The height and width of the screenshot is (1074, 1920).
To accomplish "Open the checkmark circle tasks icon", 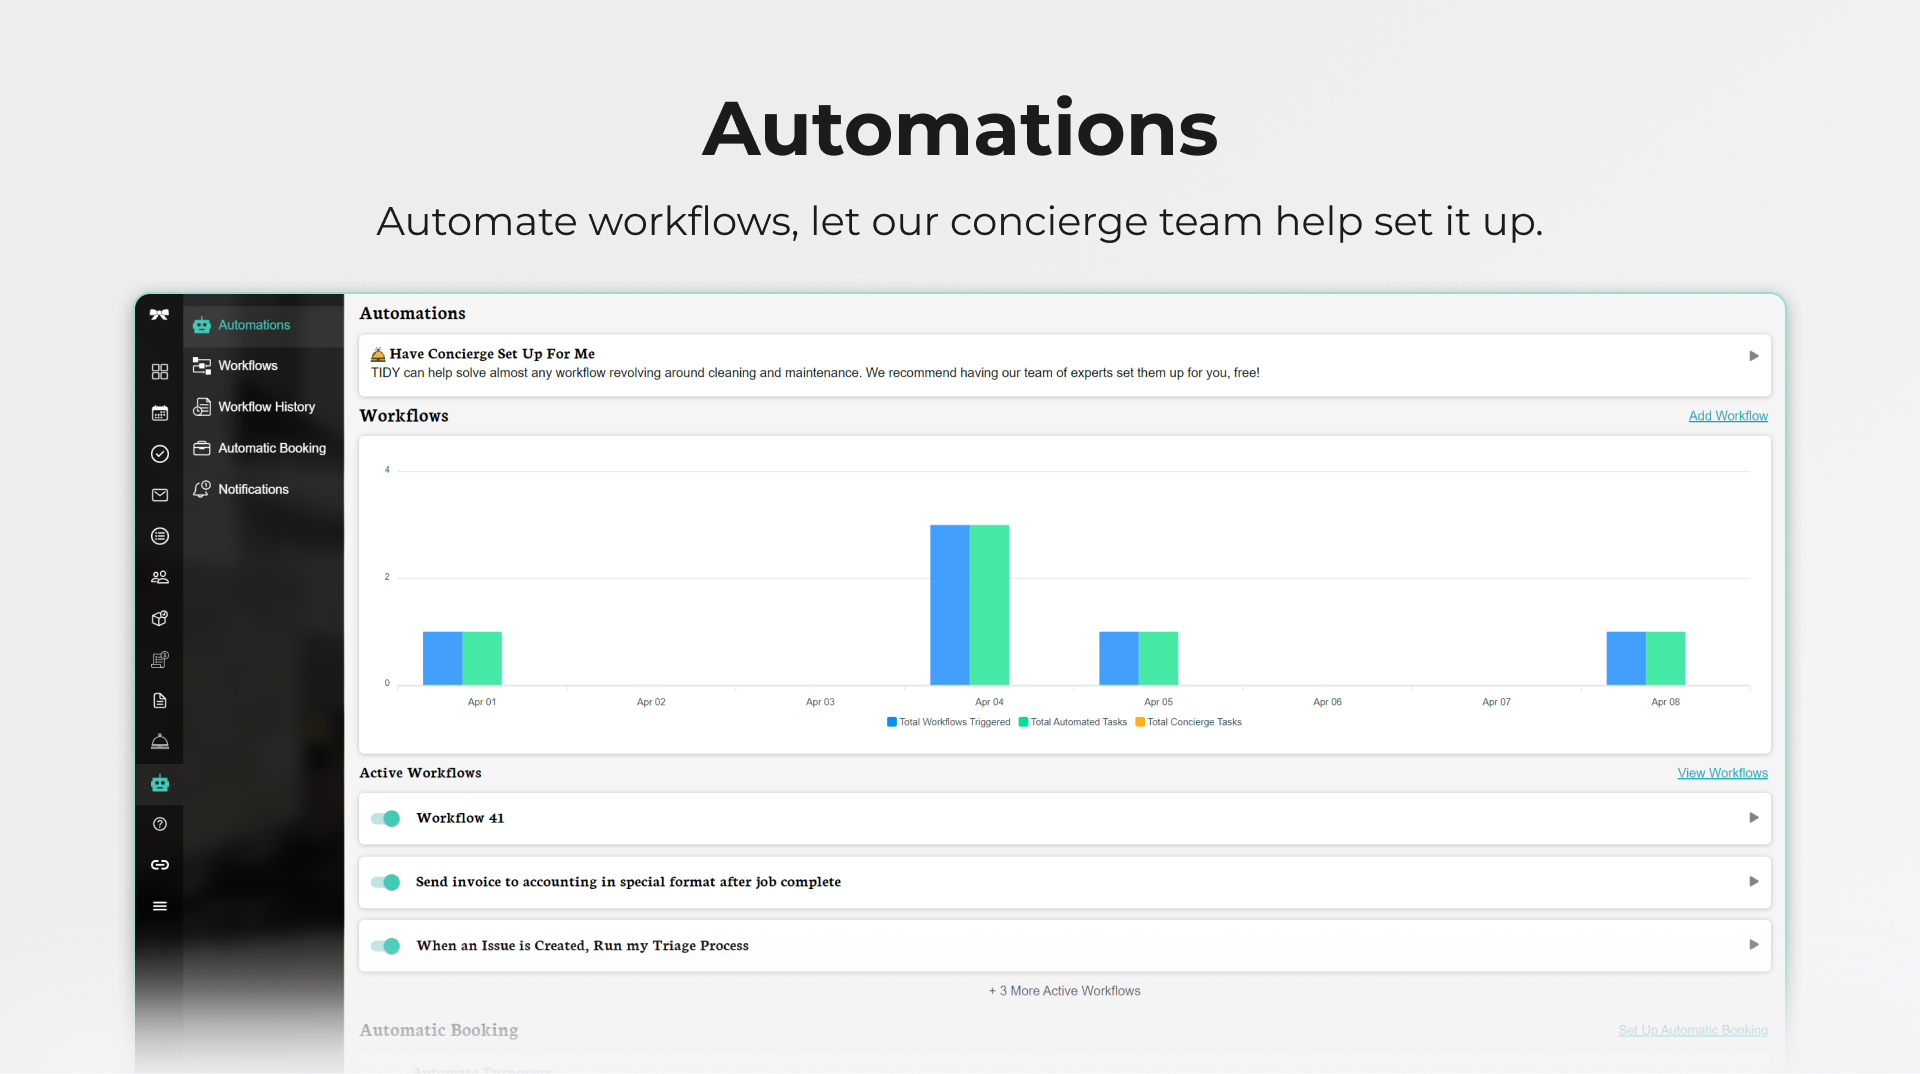I will click(x=159, y=454).
